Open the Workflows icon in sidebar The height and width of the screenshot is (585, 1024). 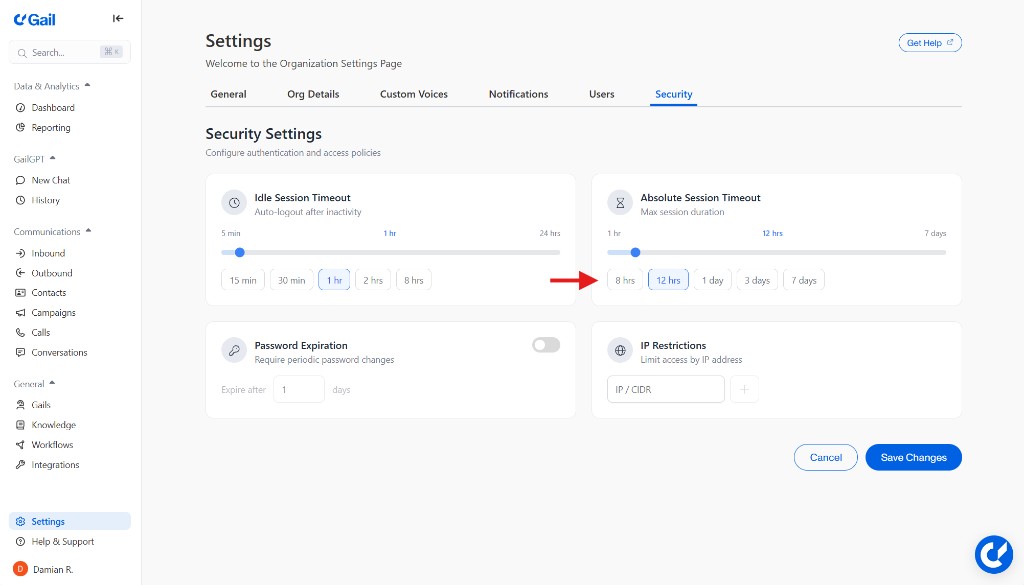click(21, 445)
